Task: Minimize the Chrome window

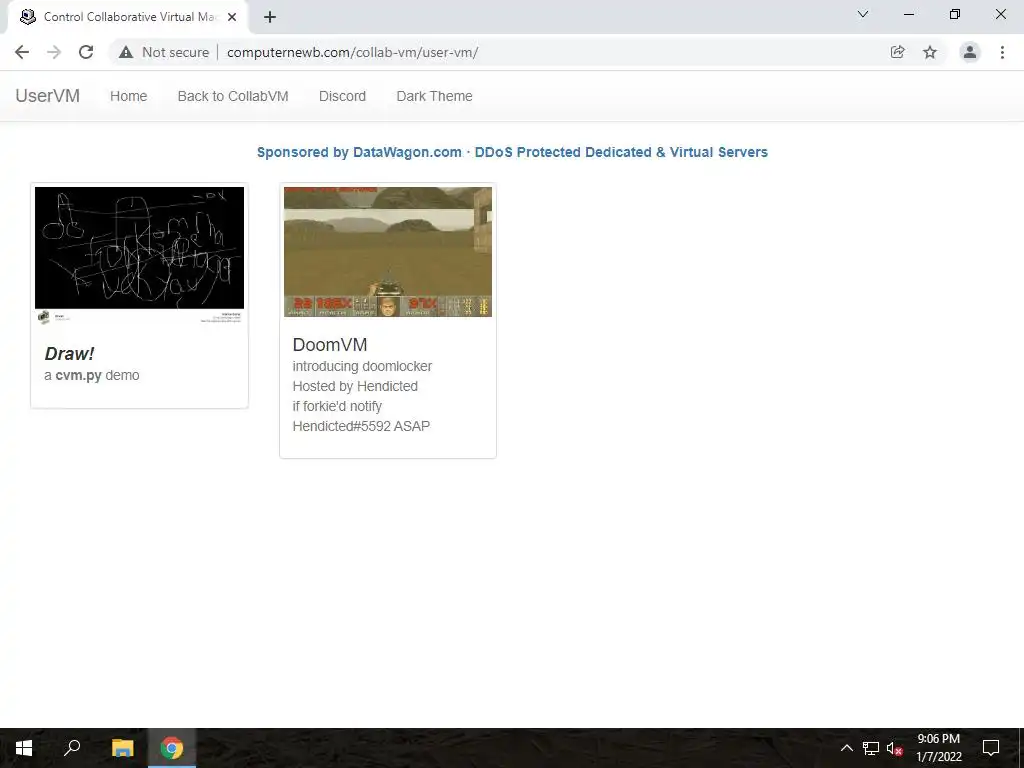Action: pos(908,14)
